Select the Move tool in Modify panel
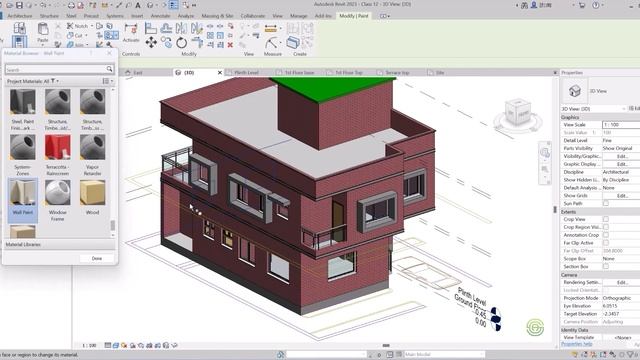Viewport: 640px width, 360px height. pos(151,42)
